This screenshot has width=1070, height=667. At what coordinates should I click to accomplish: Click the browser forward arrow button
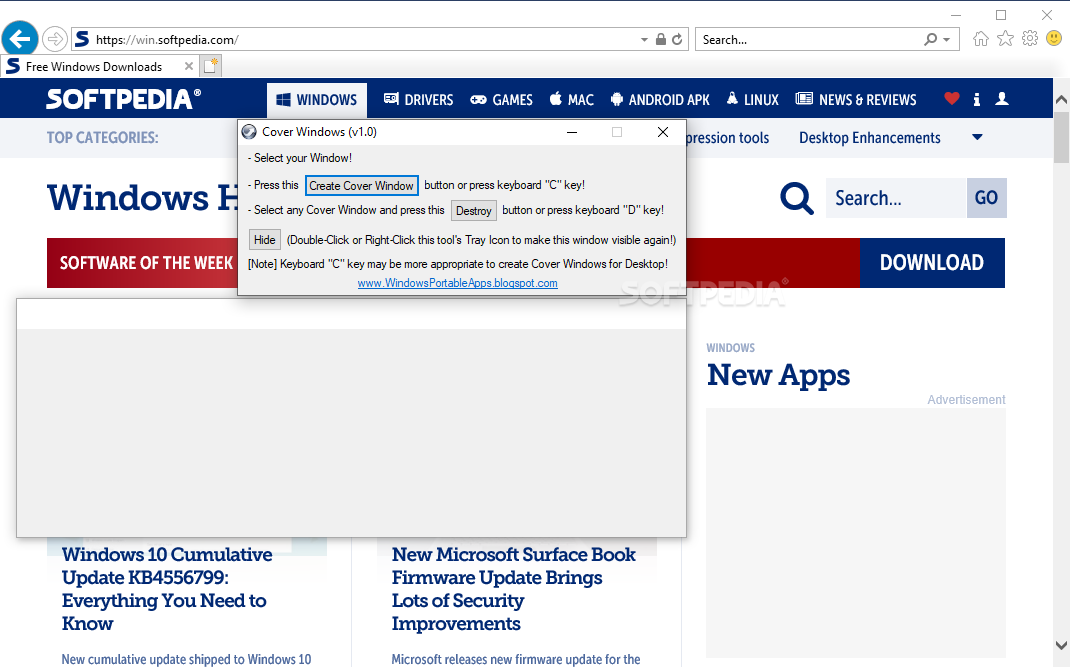(55, 39)
